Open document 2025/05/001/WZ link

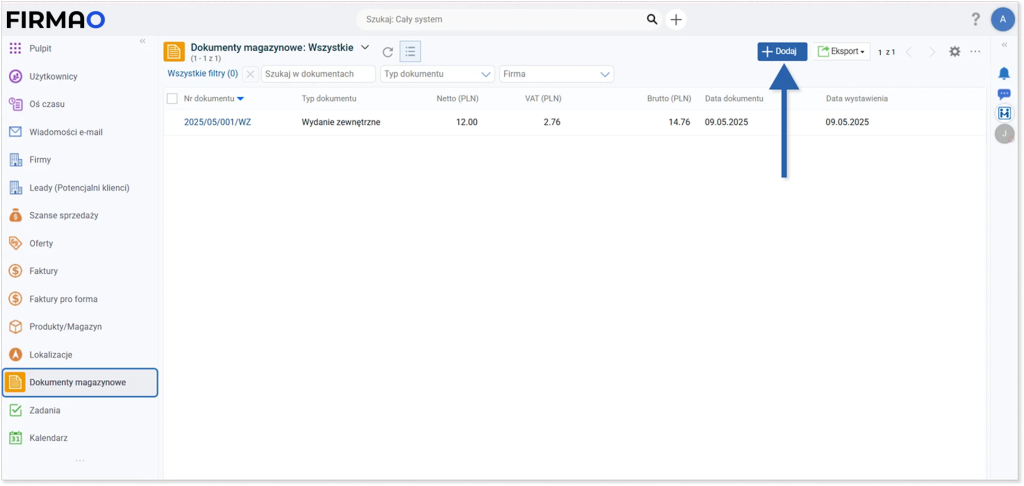coord(217,122)
